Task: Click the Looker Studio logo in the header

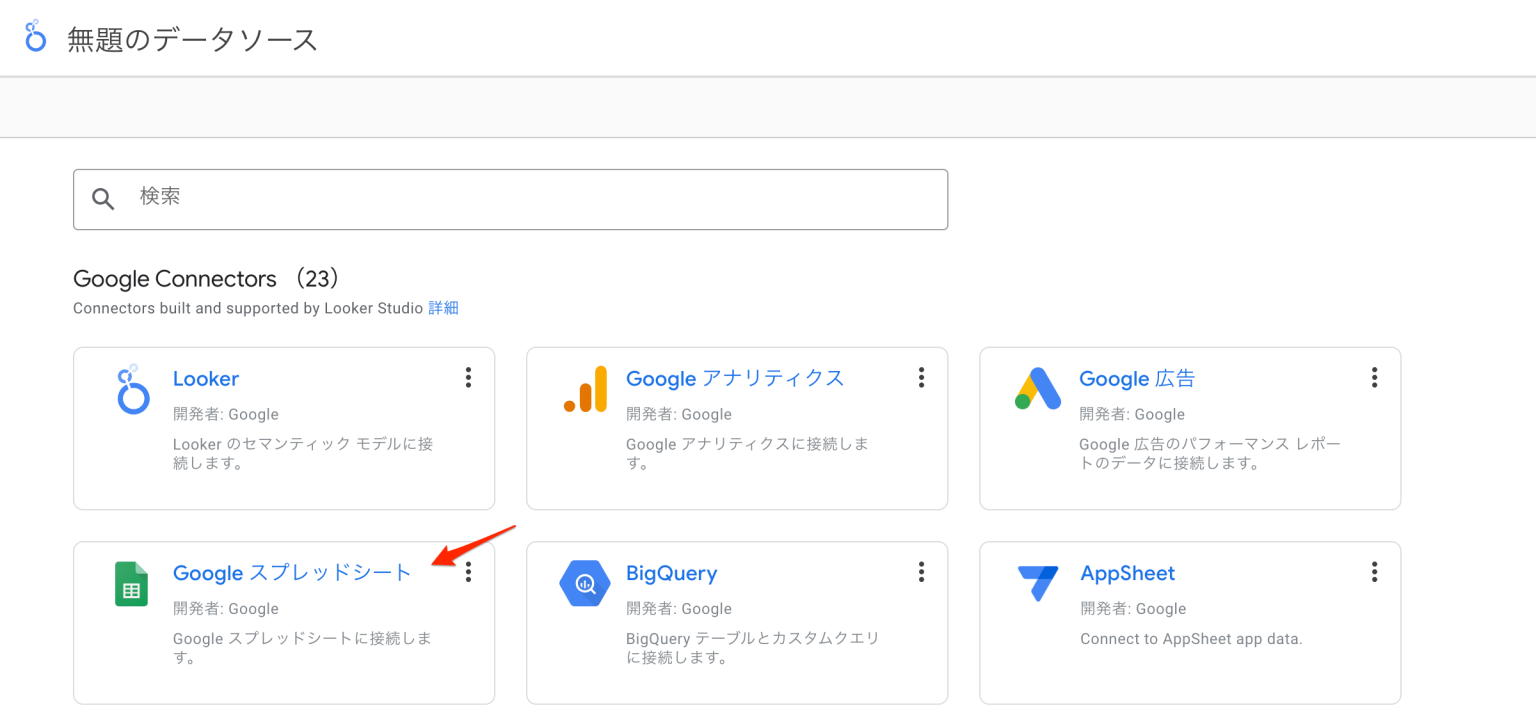Action: coord(35,37)
